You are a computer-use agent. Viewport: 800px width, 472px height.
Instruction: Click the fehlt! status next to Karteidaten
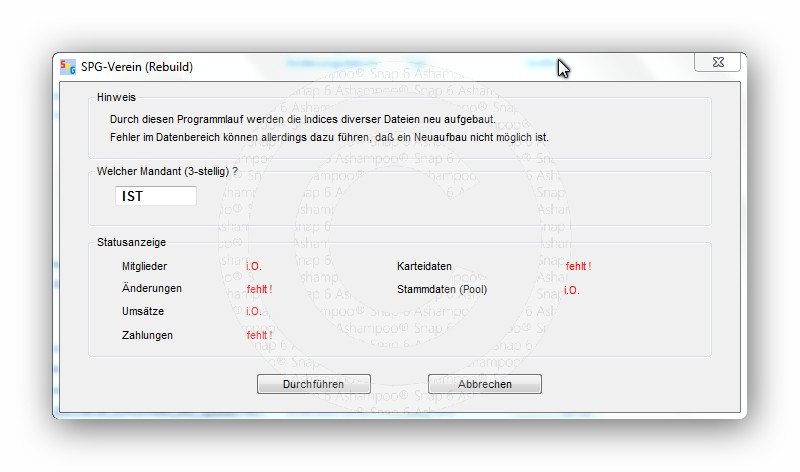578,266
